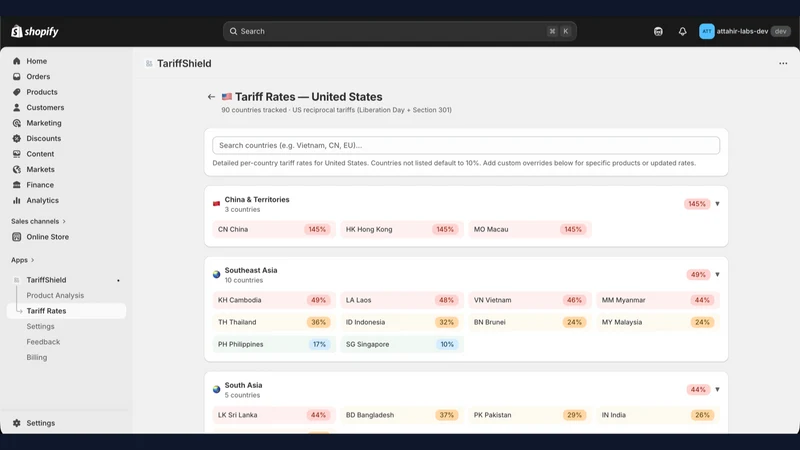The height and width of the screenshot is (450, 800).
Task: Click the Discounts badge icon
Action: (17, 138)
